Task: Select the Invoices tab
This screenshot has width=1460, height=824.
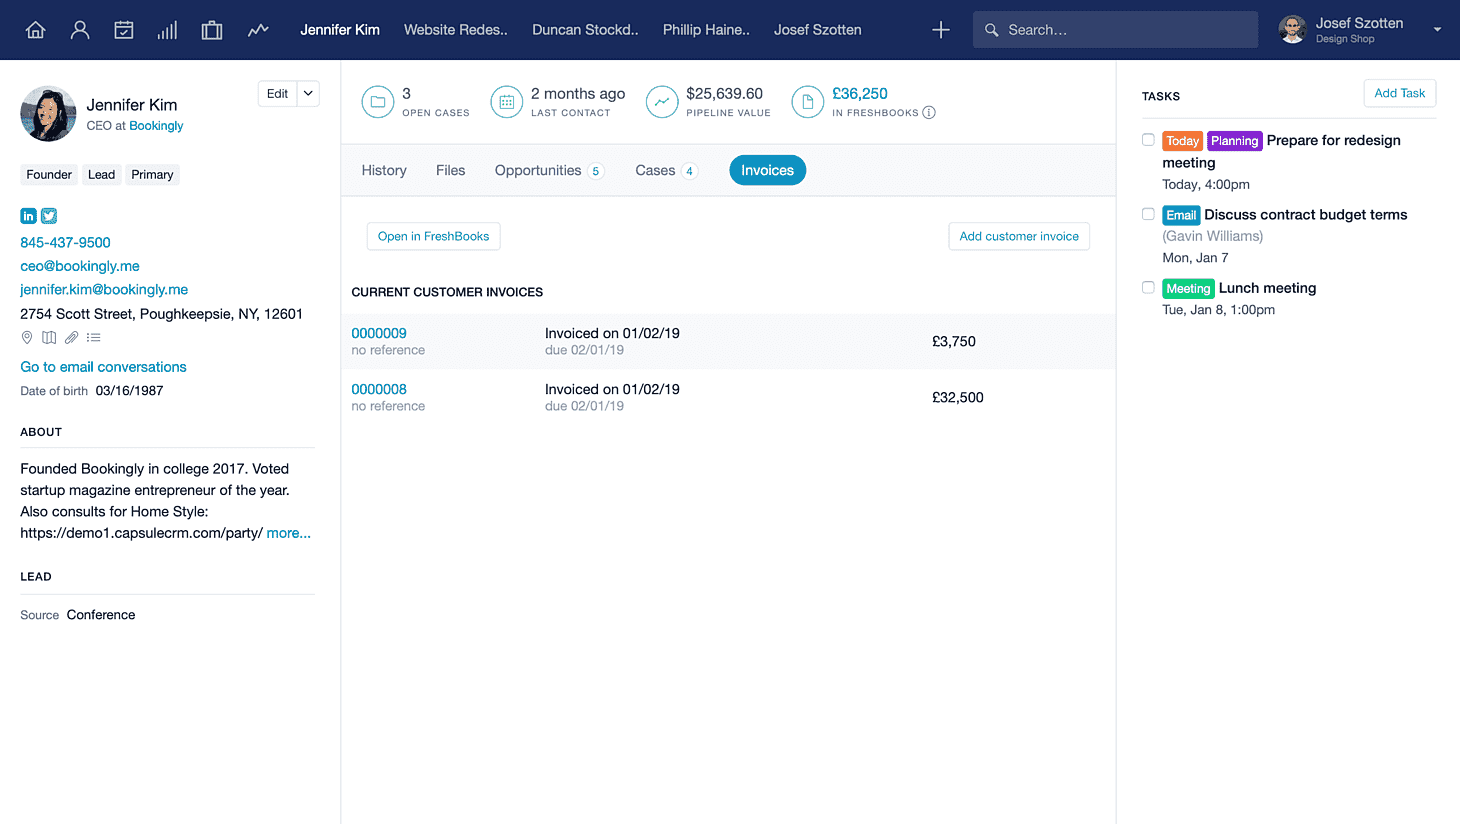Action: point(767,171)
